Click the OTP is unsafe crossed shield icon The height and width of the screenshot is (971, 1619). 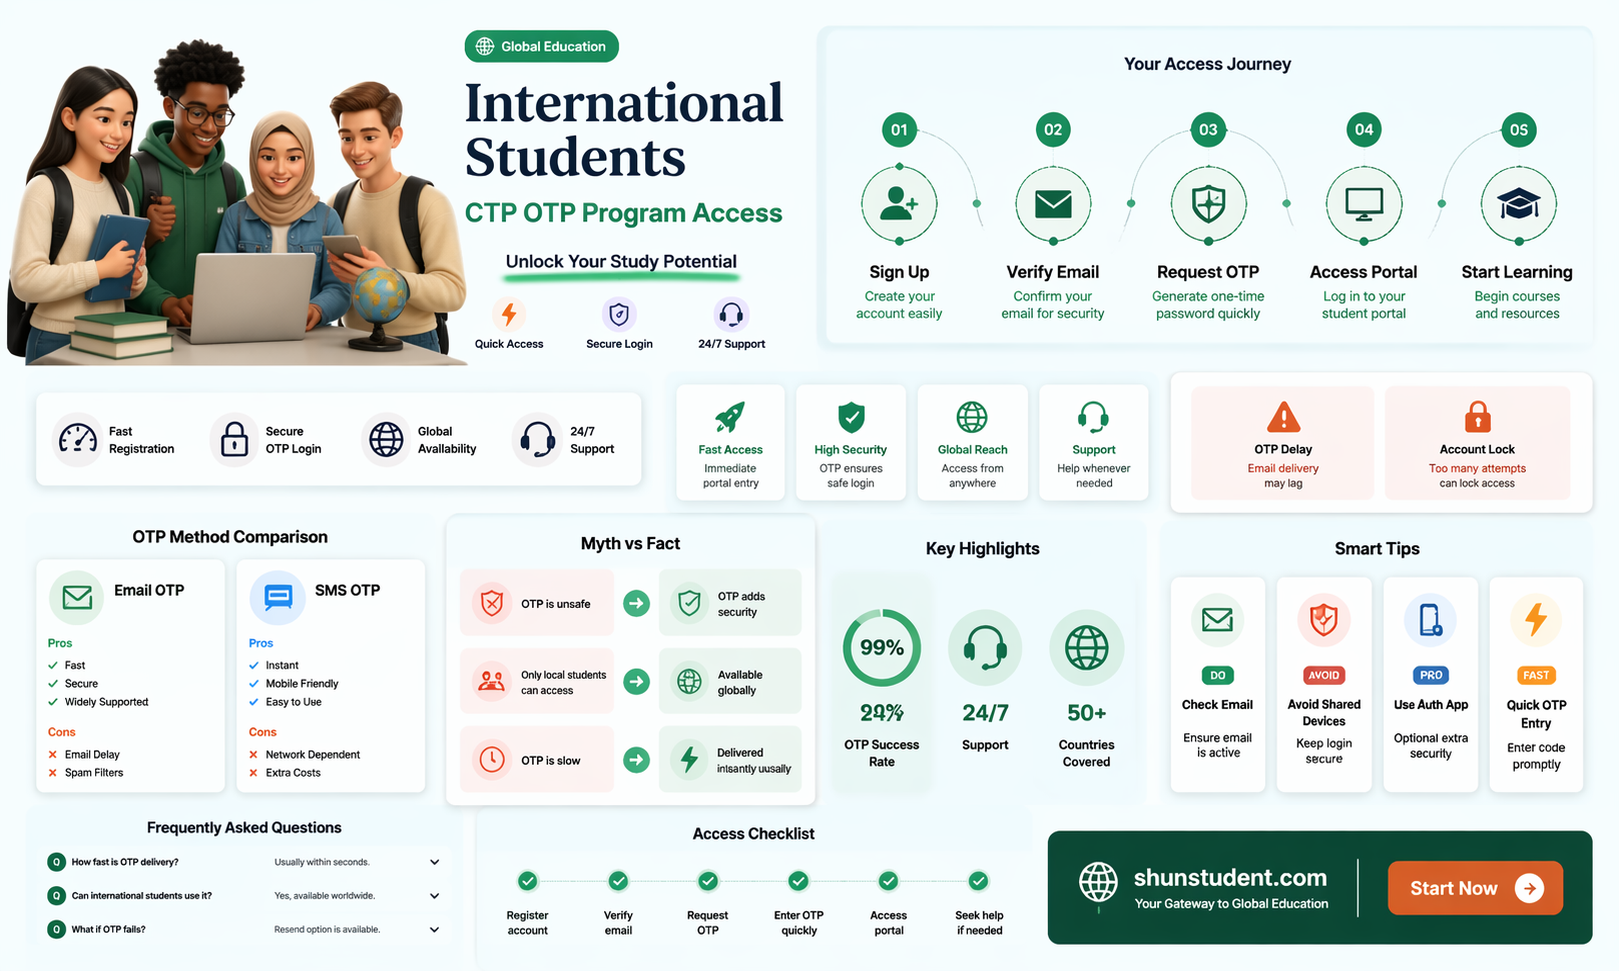coord(491,603)
